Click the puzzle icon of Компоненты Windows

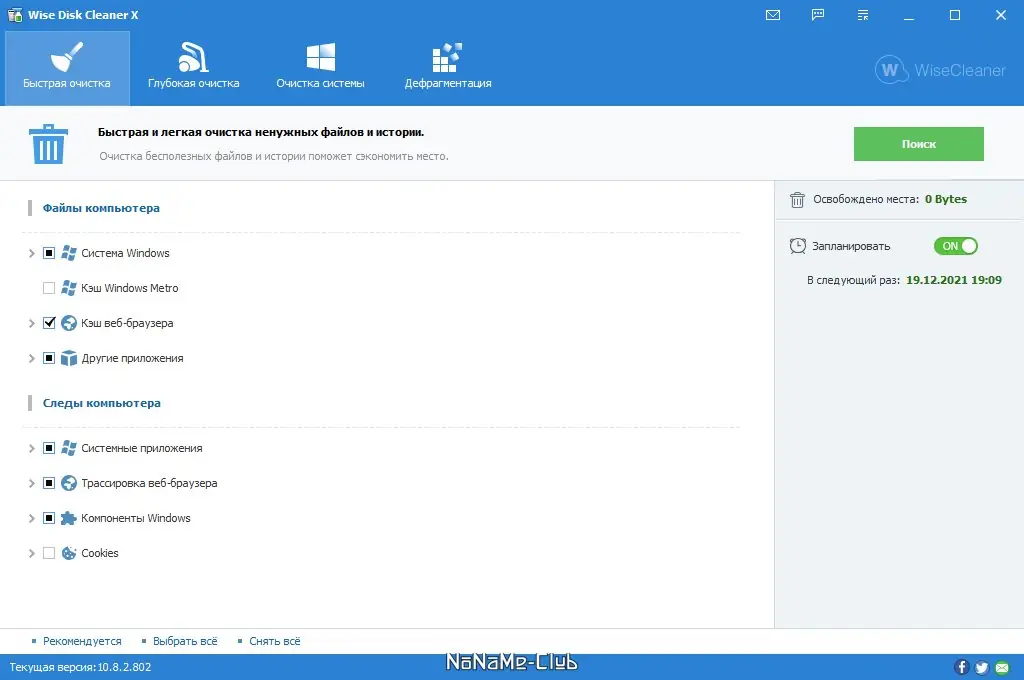coord(69,518)
